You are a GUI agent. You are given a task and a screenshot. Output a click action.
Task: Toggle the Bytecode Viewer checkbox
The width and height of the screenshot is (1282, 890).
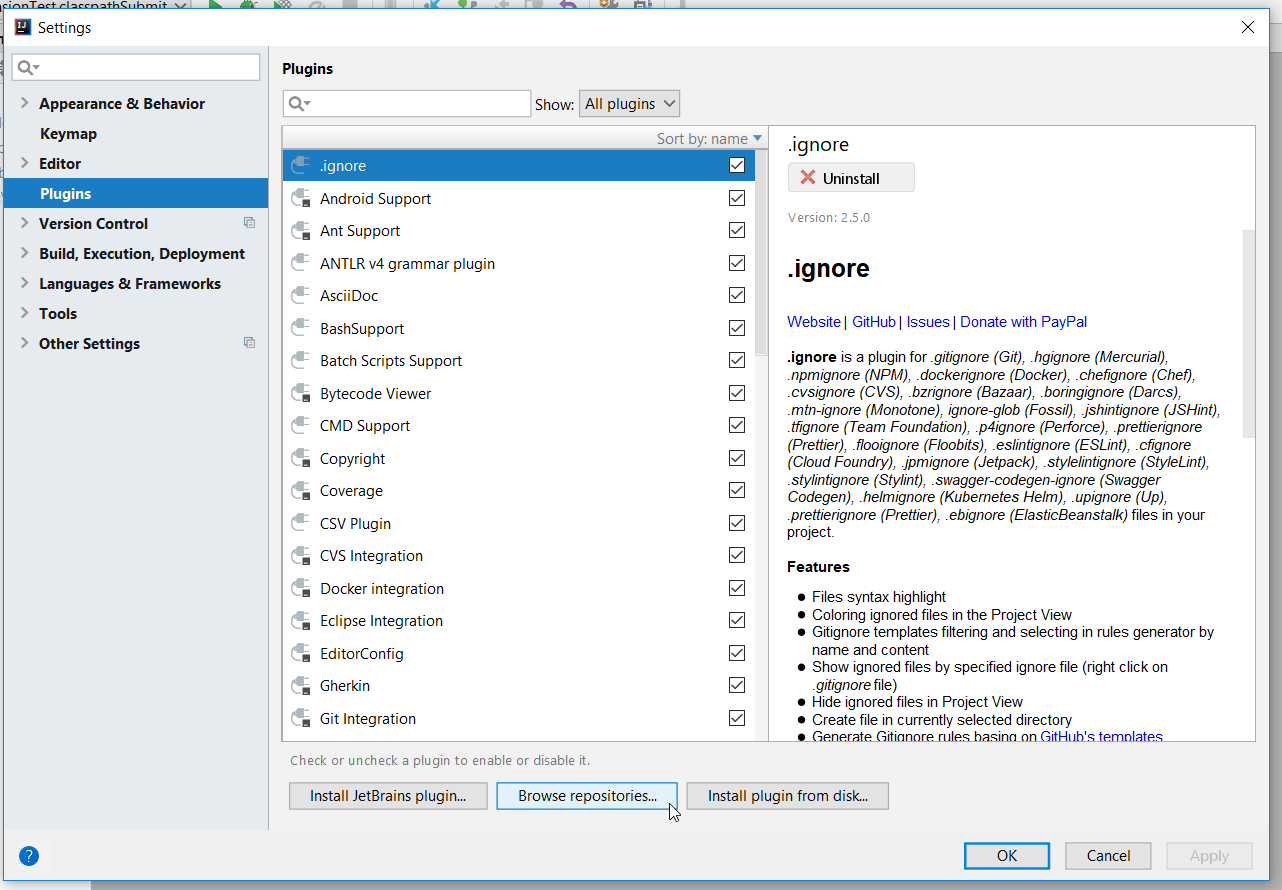pyautogui.click(x=737, y=393)
